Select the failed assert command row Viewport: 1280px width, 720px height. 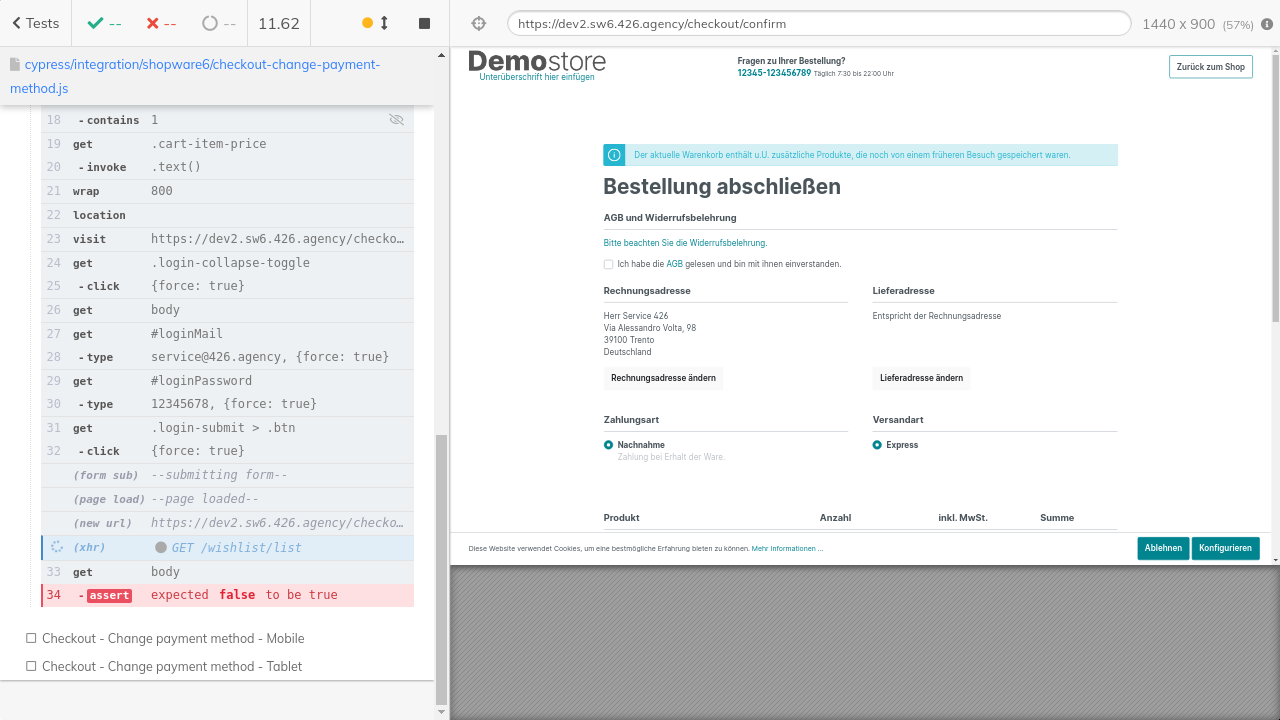(227, 595)
